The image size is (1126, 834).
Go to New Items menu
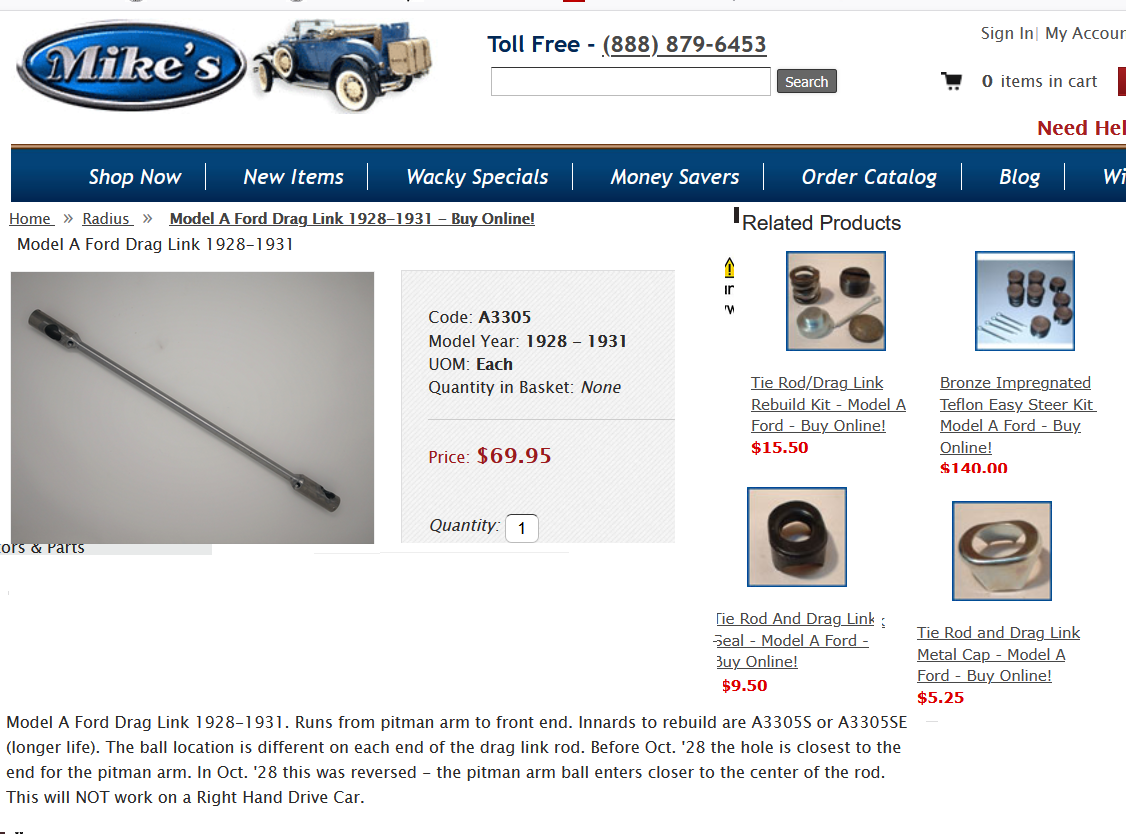click(293, 177)
